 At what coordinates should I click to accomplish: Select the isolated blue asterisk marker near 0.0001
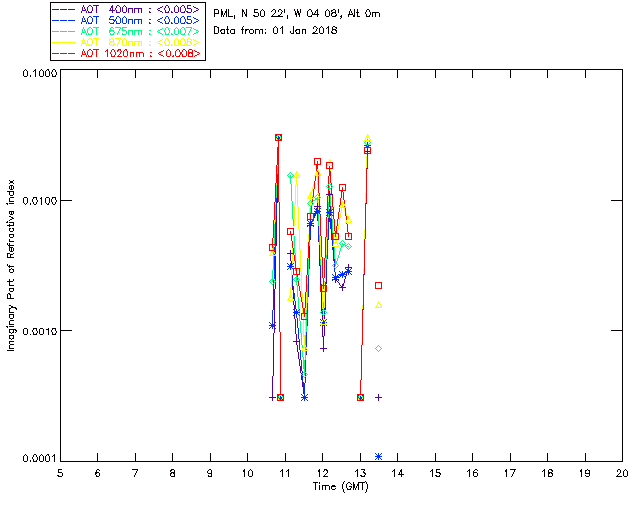pos(378,456)
